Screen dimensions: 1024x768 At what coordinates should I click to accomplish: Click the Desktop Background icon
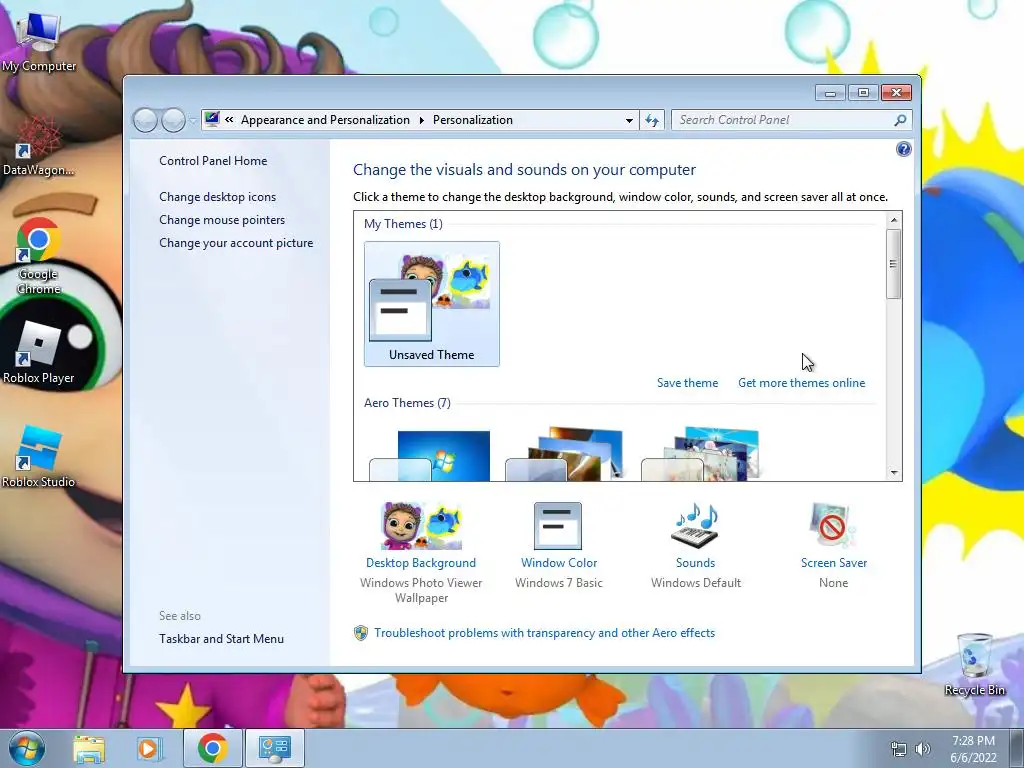point(421,526)
